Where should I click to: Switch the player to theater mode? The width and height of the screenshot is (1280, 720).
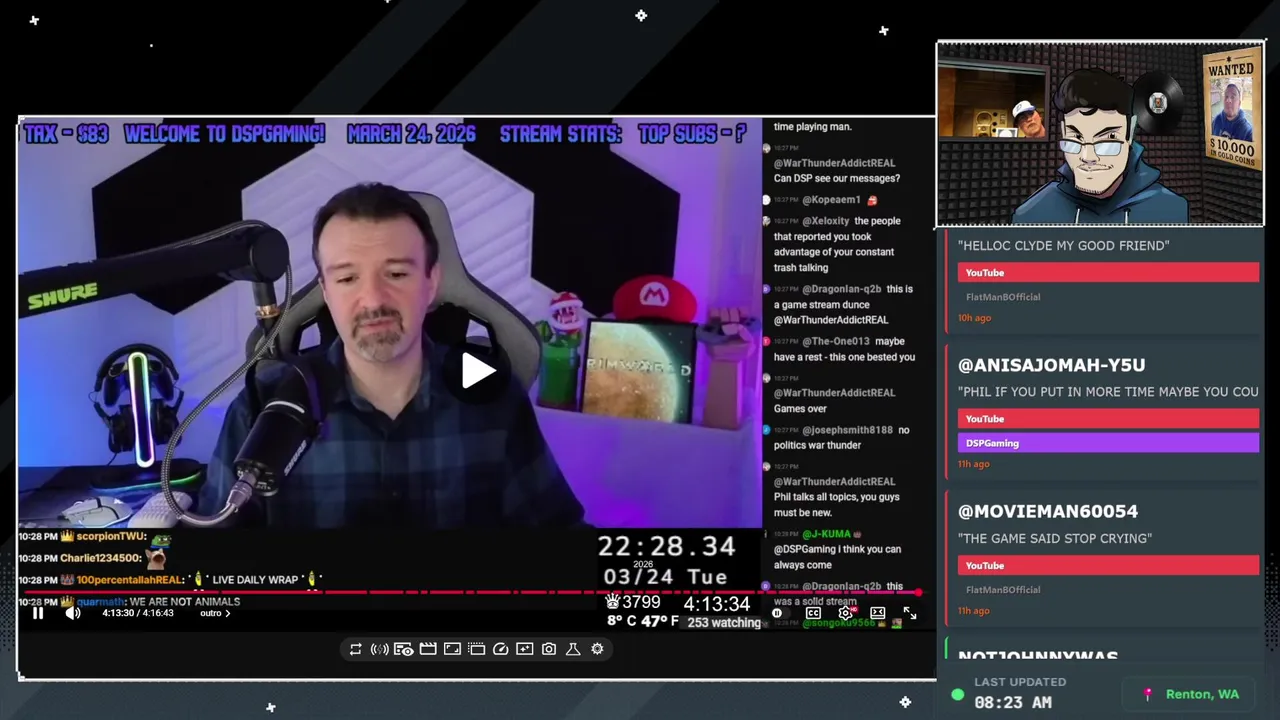coord(877,613)
